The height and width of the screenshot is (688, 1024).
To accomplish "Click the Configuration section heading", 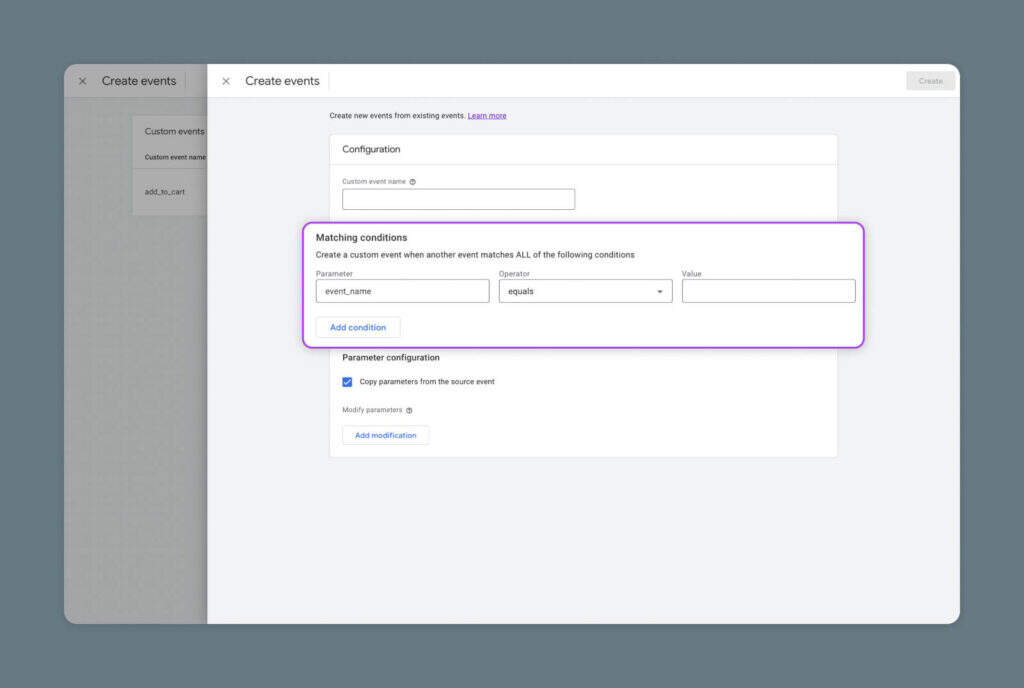I will [x=371, y=149].
